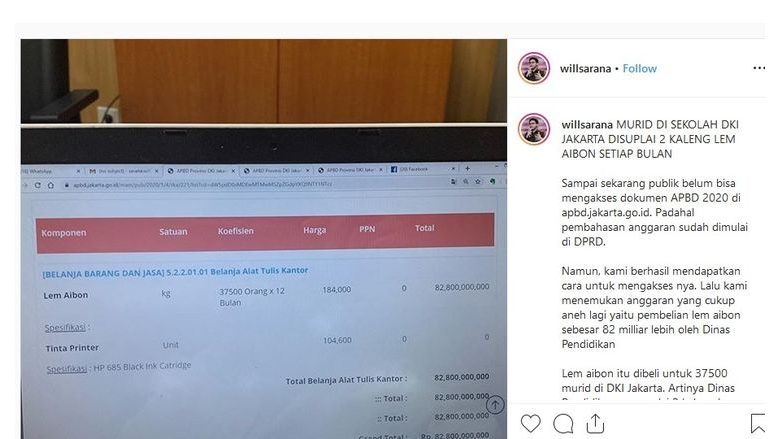The image size is (780, 439).
Task: Save the post with the bookmark icon
Action: (x=758, y=424)
